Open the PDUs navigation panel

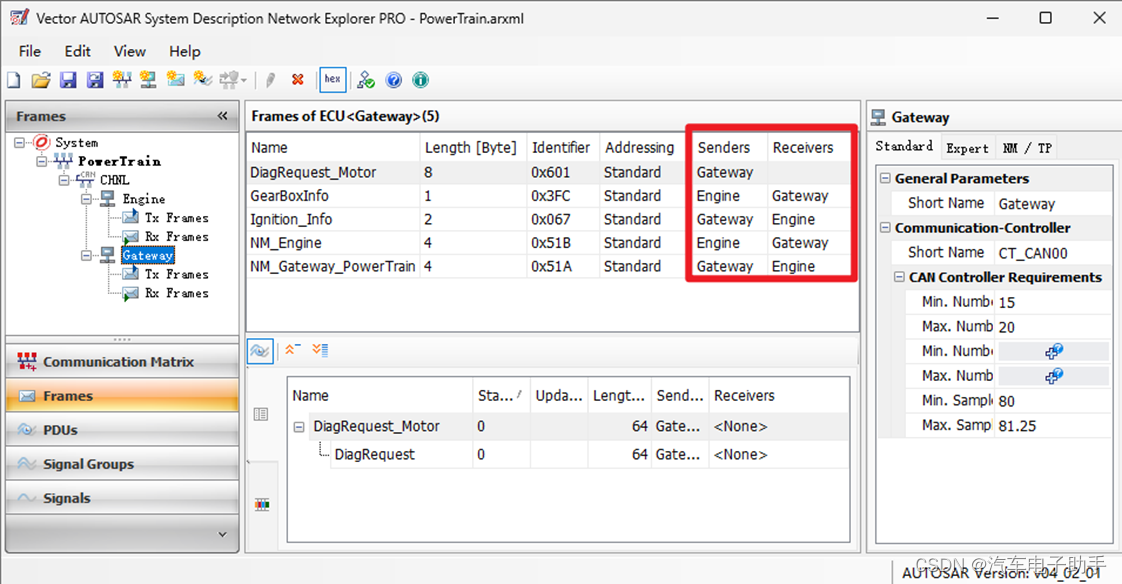tap(122, 430)
